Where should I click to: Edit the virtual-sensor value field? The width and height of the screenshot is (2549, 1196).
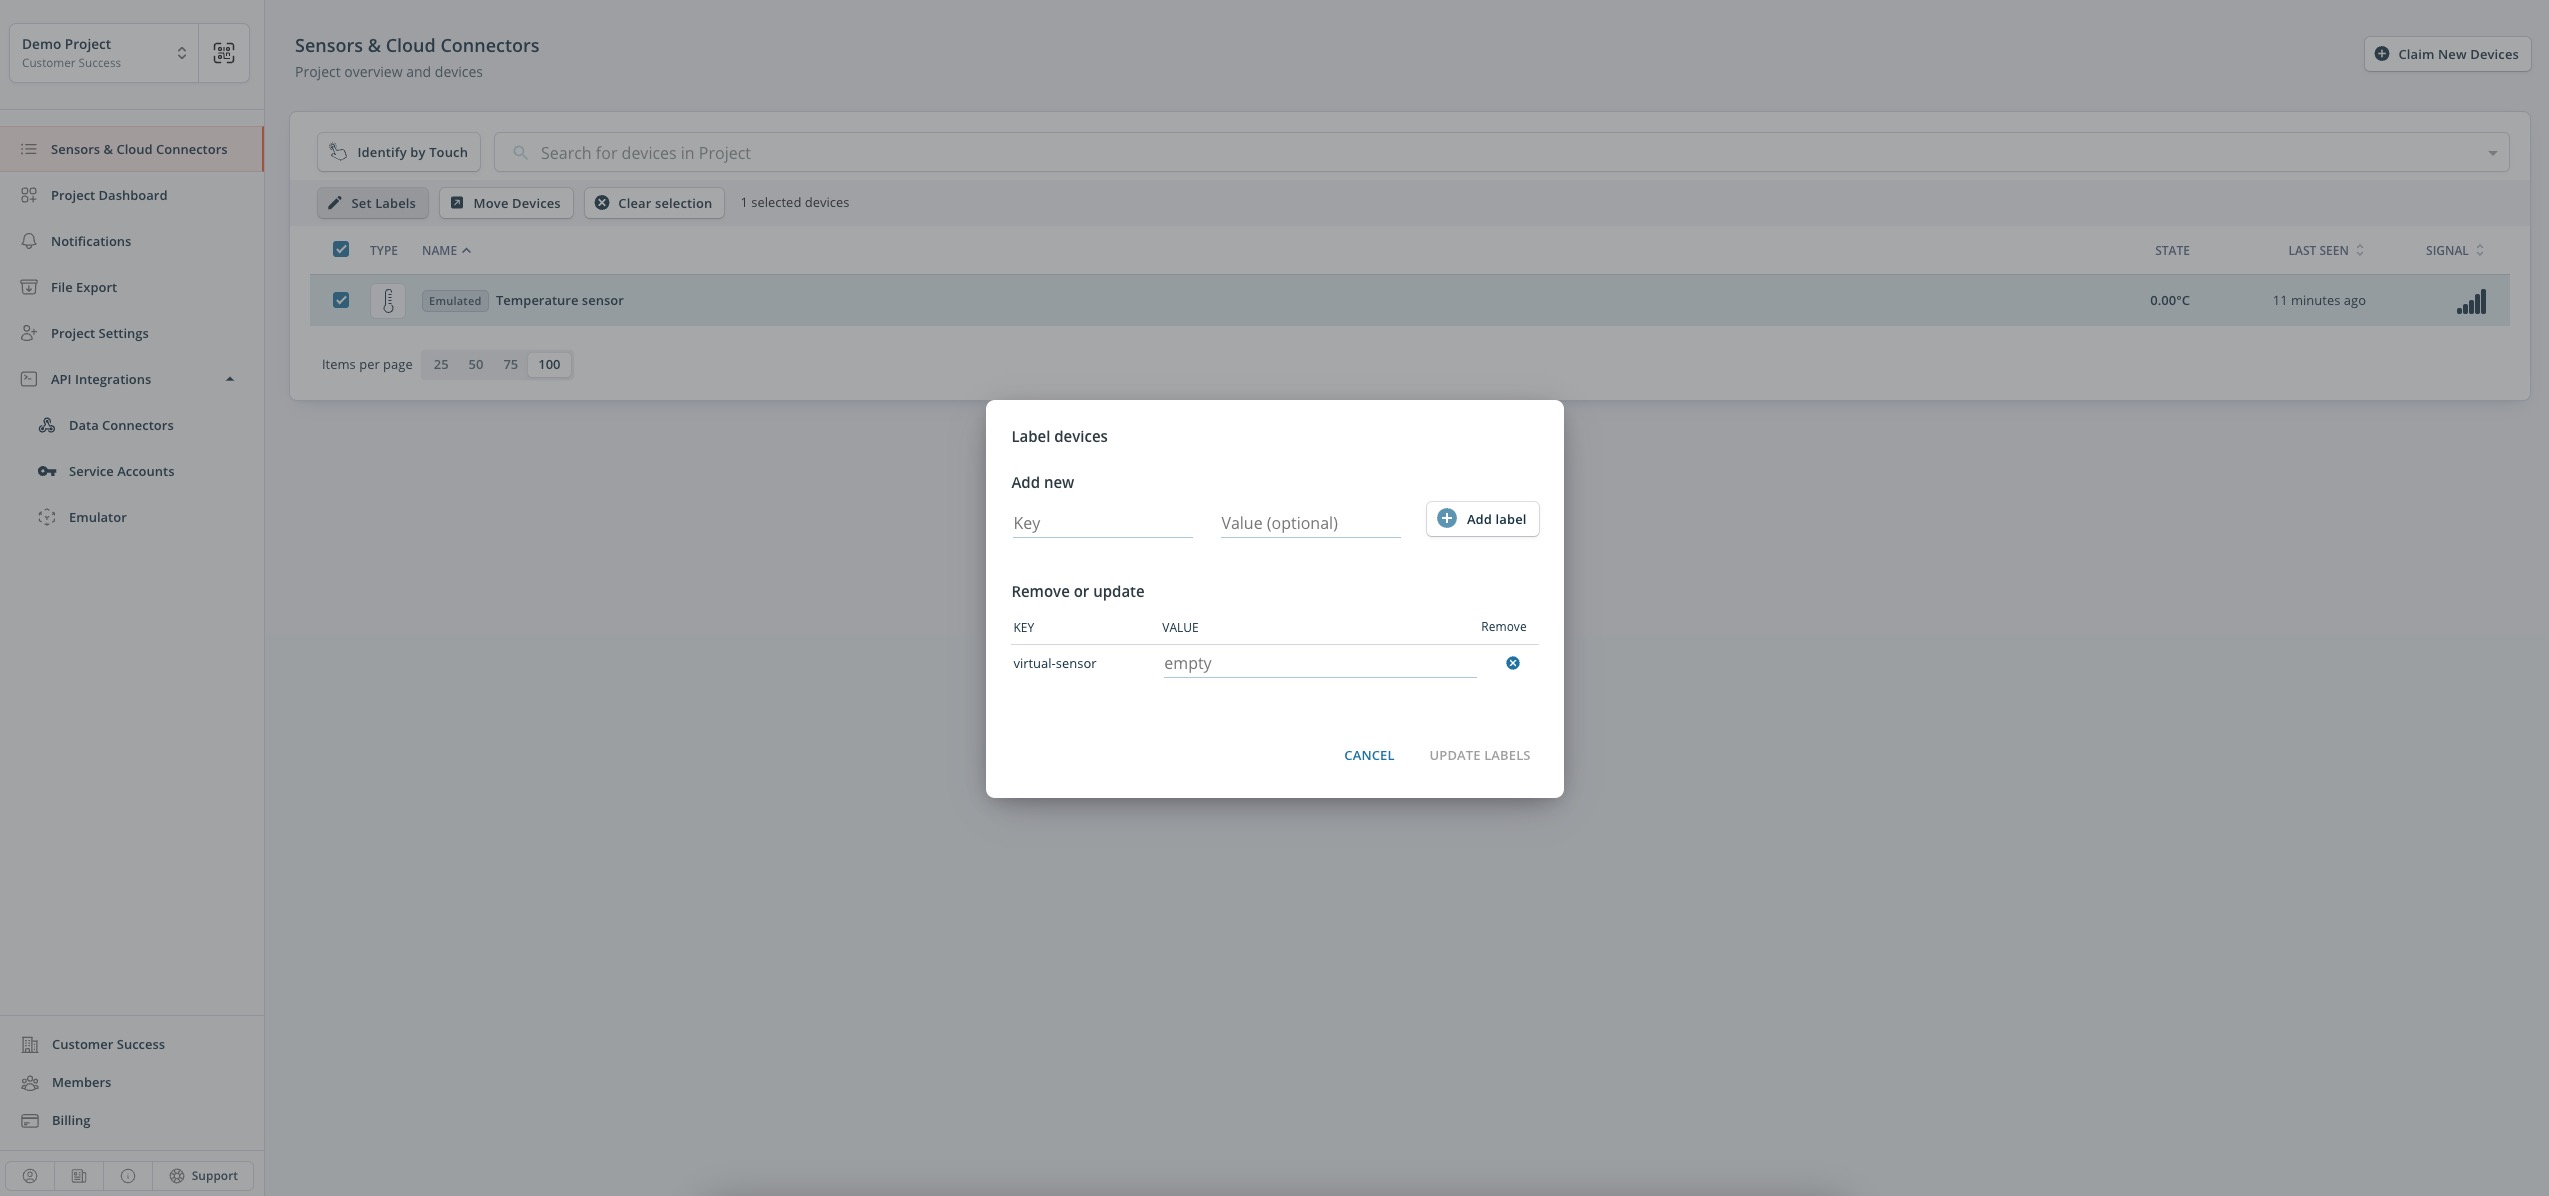pos(1320,663)
